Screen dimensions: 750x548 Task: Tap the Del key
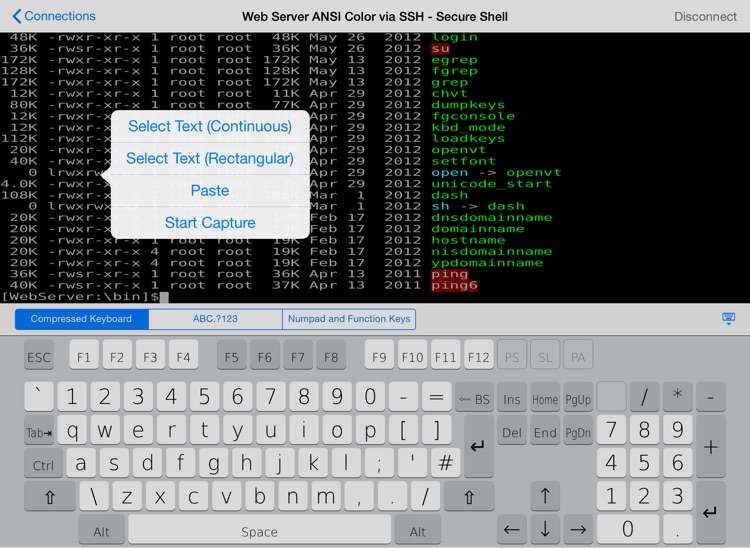pyautogui.click(x=512, y=430)
